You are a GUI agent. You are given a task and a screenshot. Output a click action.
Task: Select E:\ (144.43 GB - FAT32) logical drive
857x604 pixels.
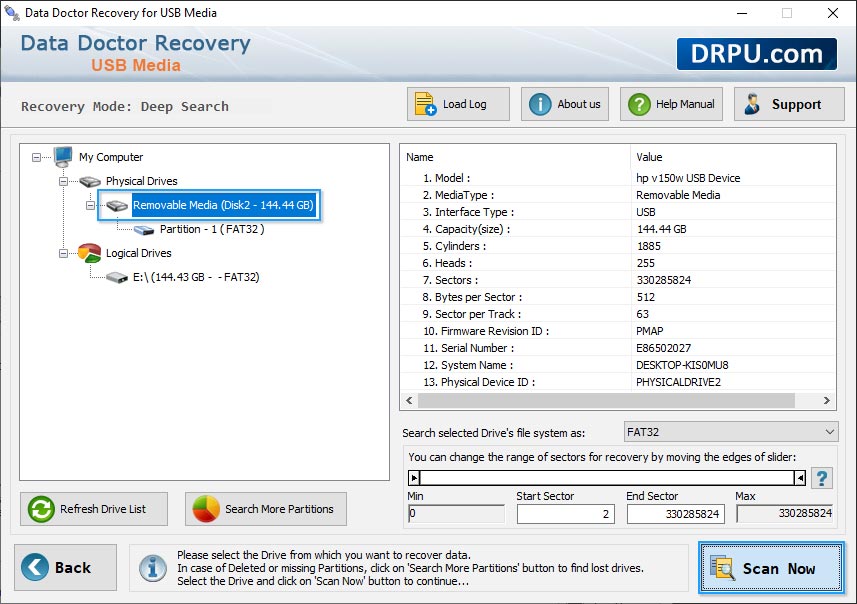[x=196, y=277]
